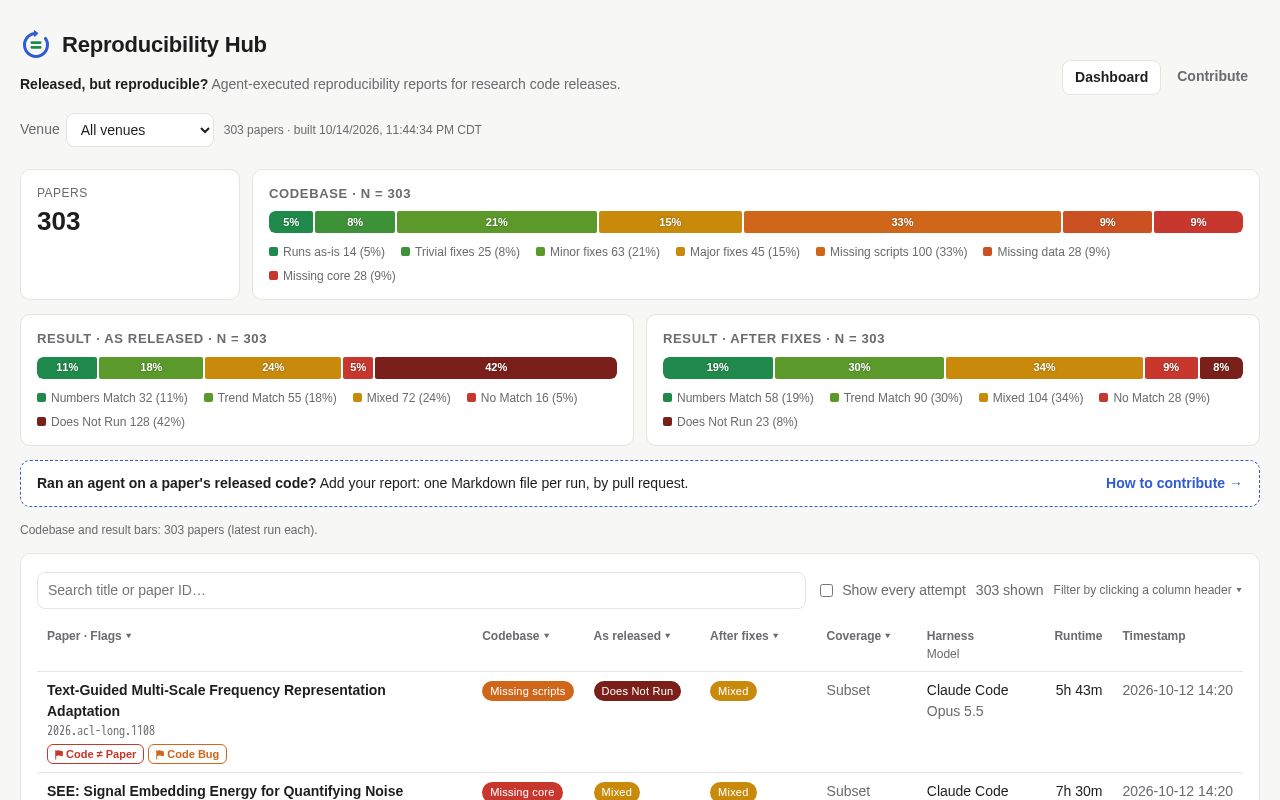
Task: Click the Code ≠ Paper flag badge
Action: [x=95, y=754]
